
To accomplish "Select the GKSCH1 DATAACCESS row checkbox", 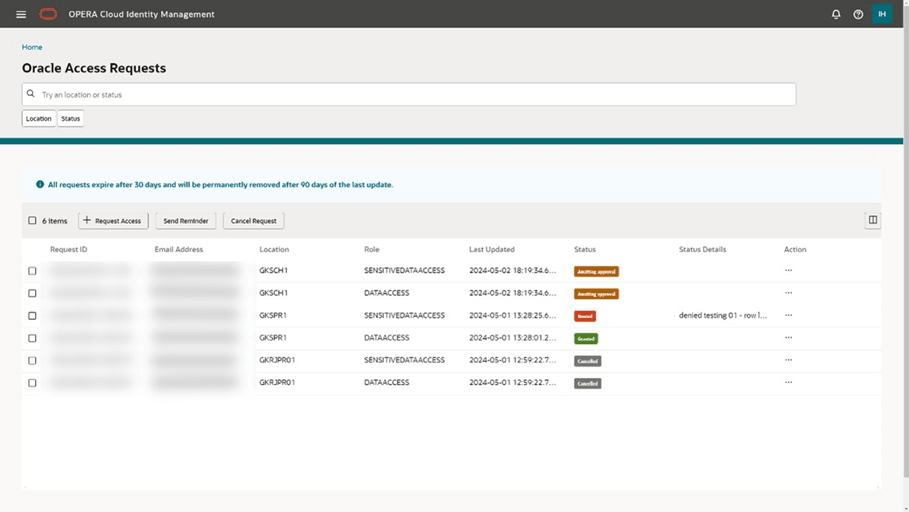I will (32, 293).
